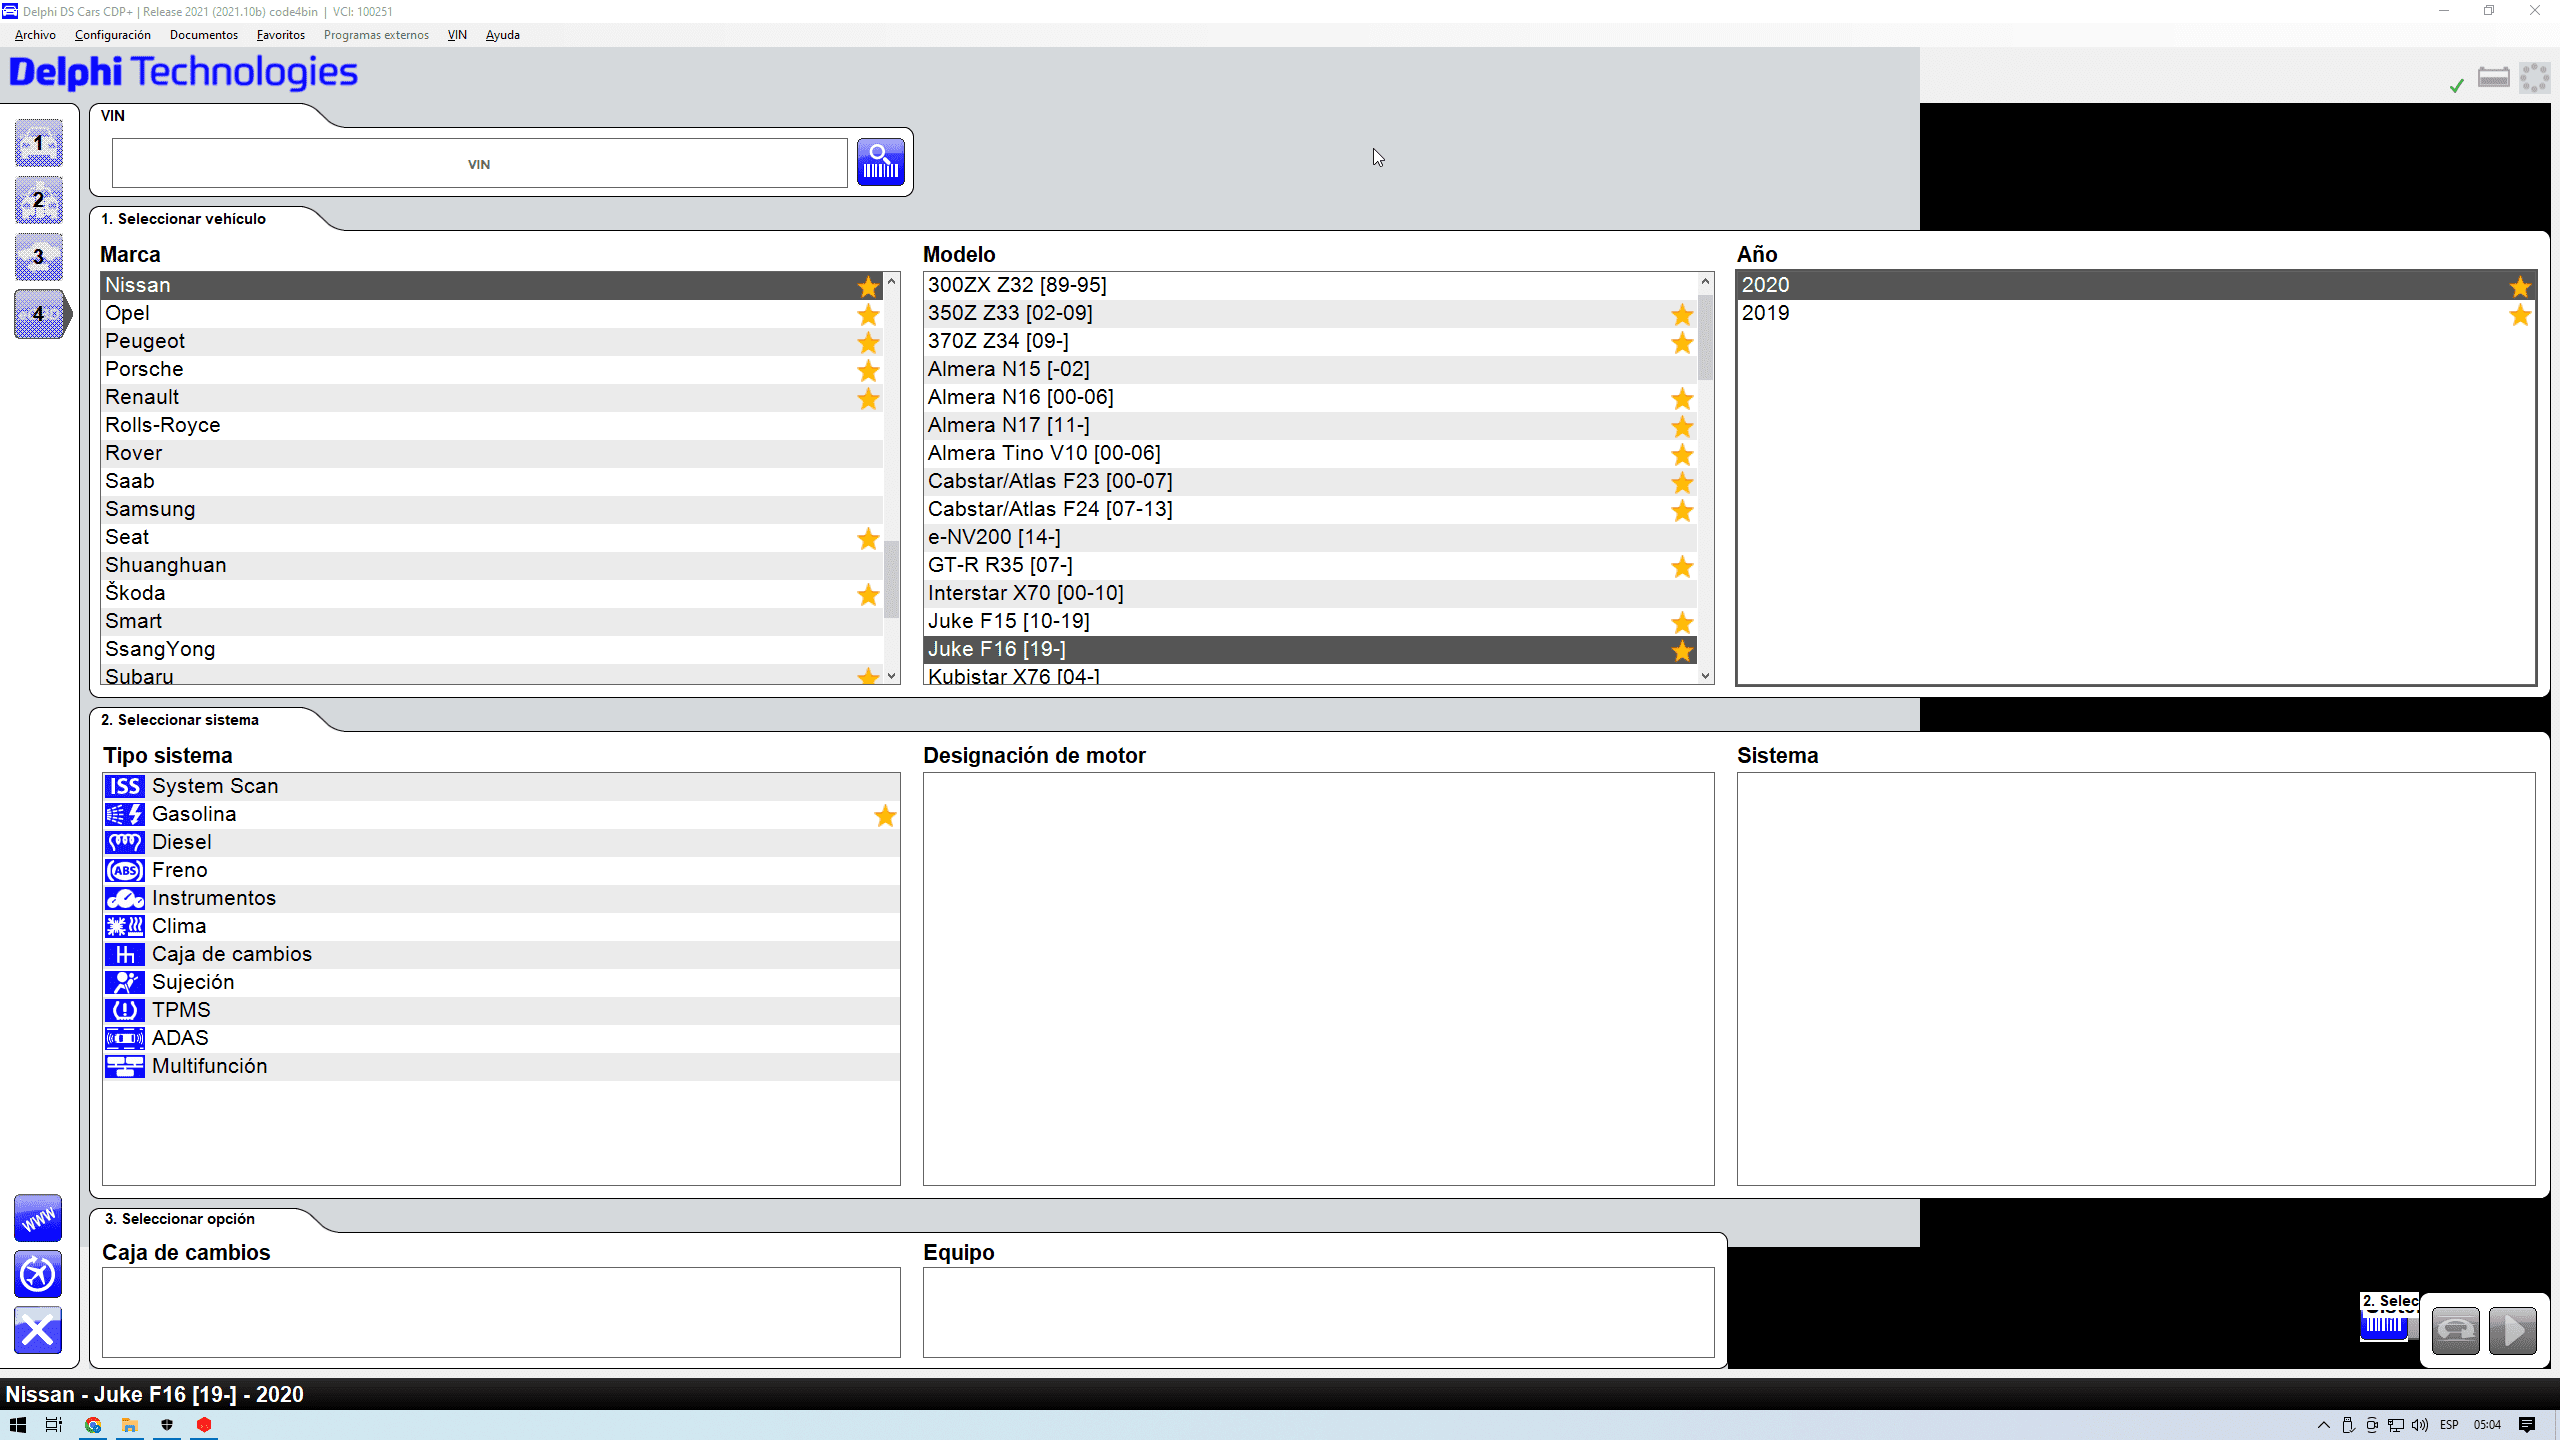The height and width of the screenshot is (1440, 2560).
Task: Expand the '3. Seleccionar opción' section tab
Action: [180, 1219]
